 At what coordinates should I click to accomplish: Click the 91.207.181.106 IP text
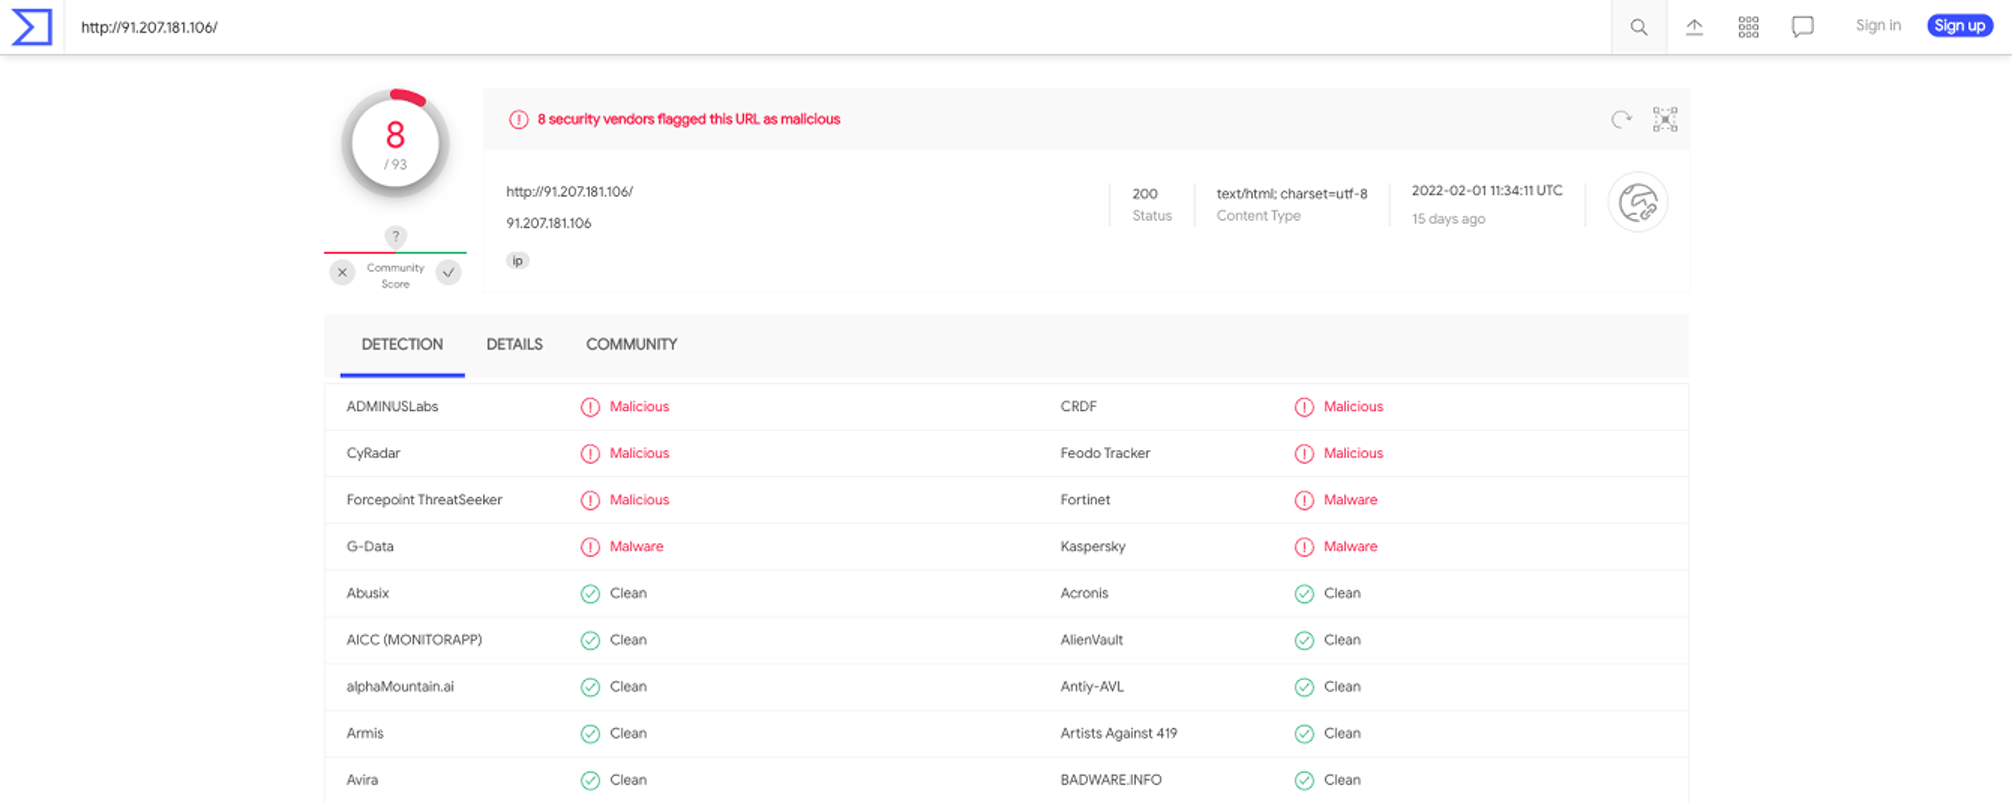(549, 223)
